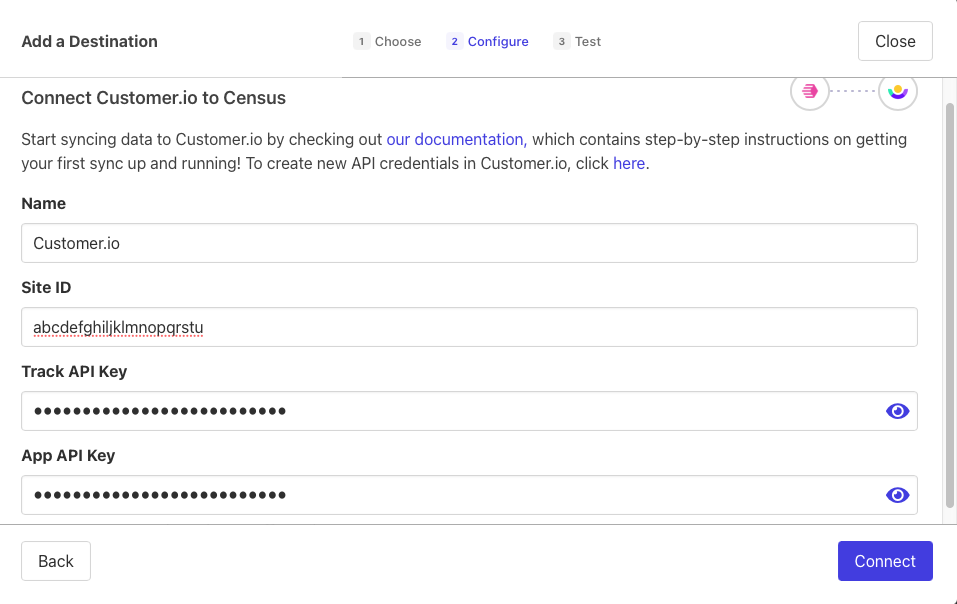The image size is (957, 604).
Task: Click the Customer.io logo icon
Action: pos(897,91)
